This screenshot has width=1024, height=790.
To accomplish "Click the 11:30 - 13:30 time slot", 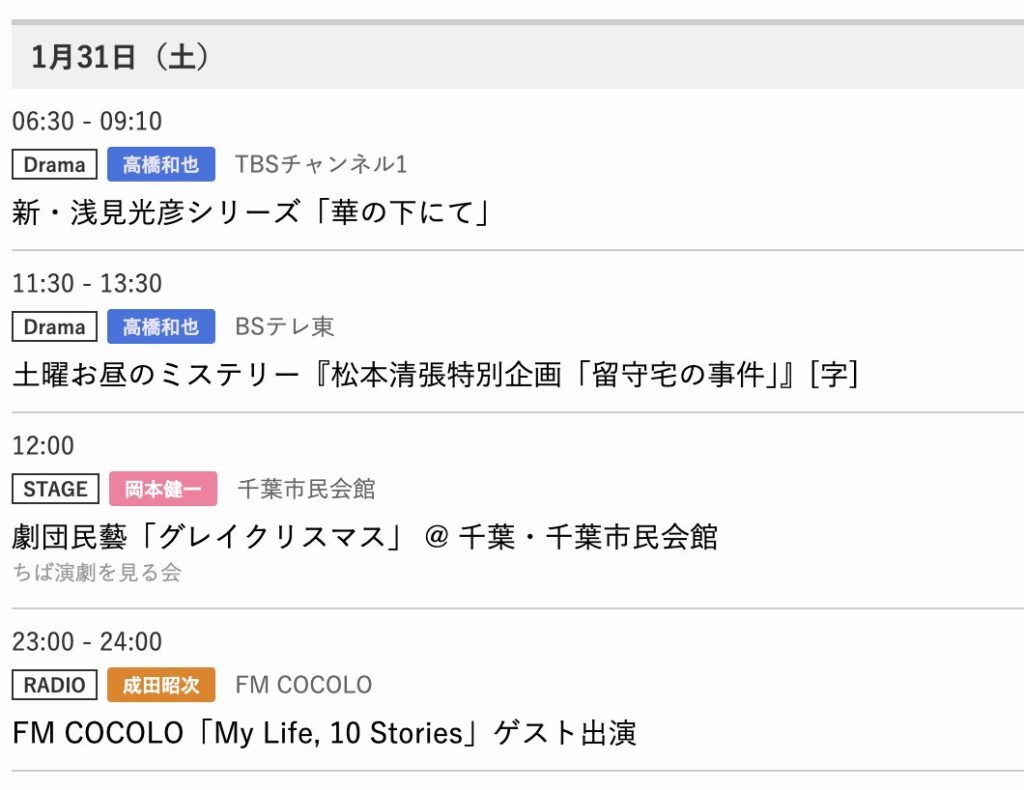I will (x=87, y=283).
